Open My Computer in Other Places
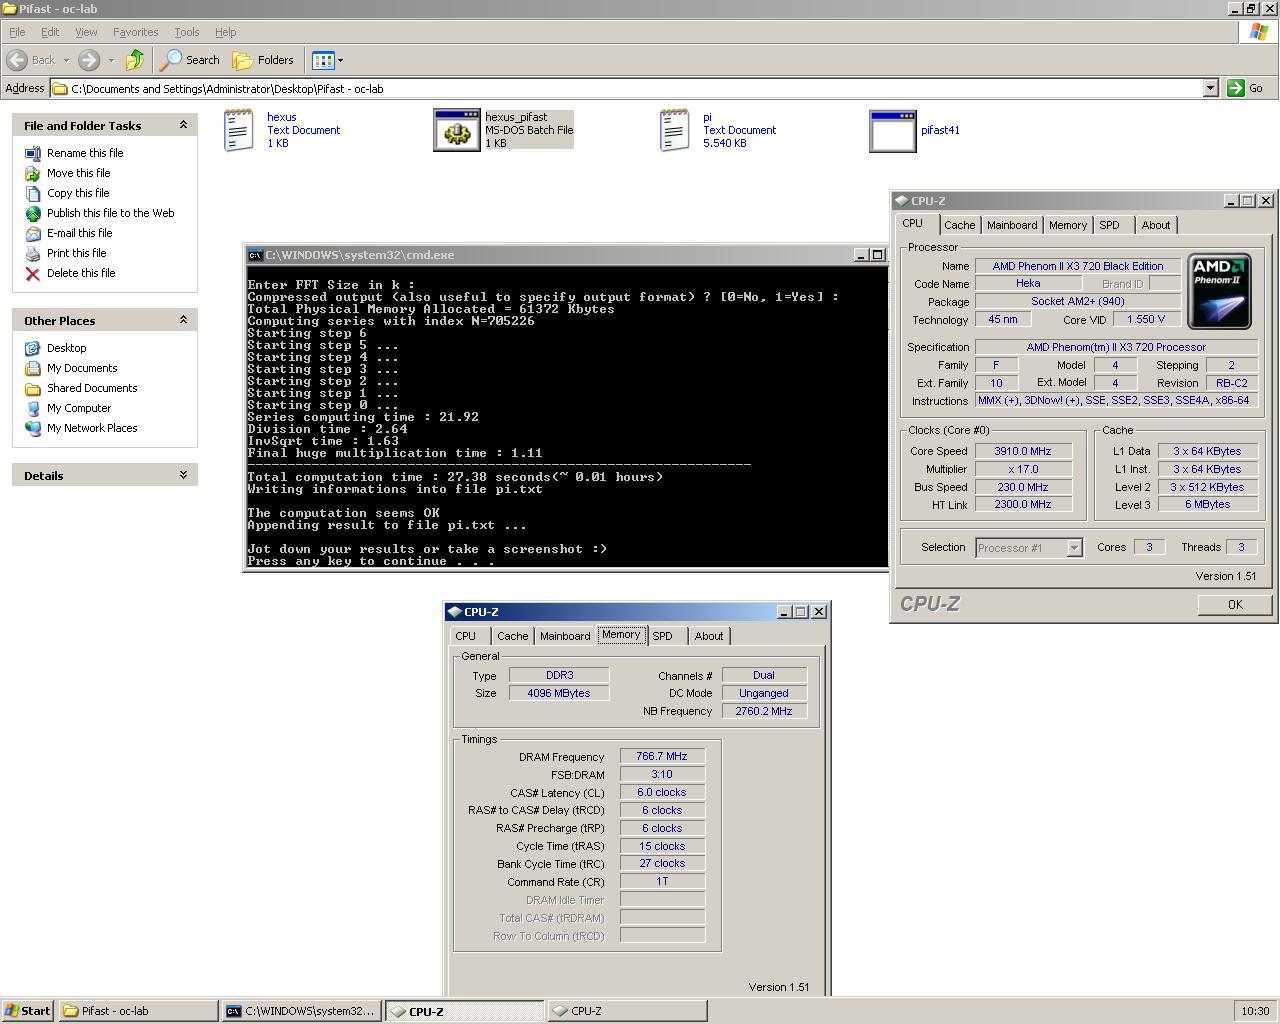 tap(79, 408)
